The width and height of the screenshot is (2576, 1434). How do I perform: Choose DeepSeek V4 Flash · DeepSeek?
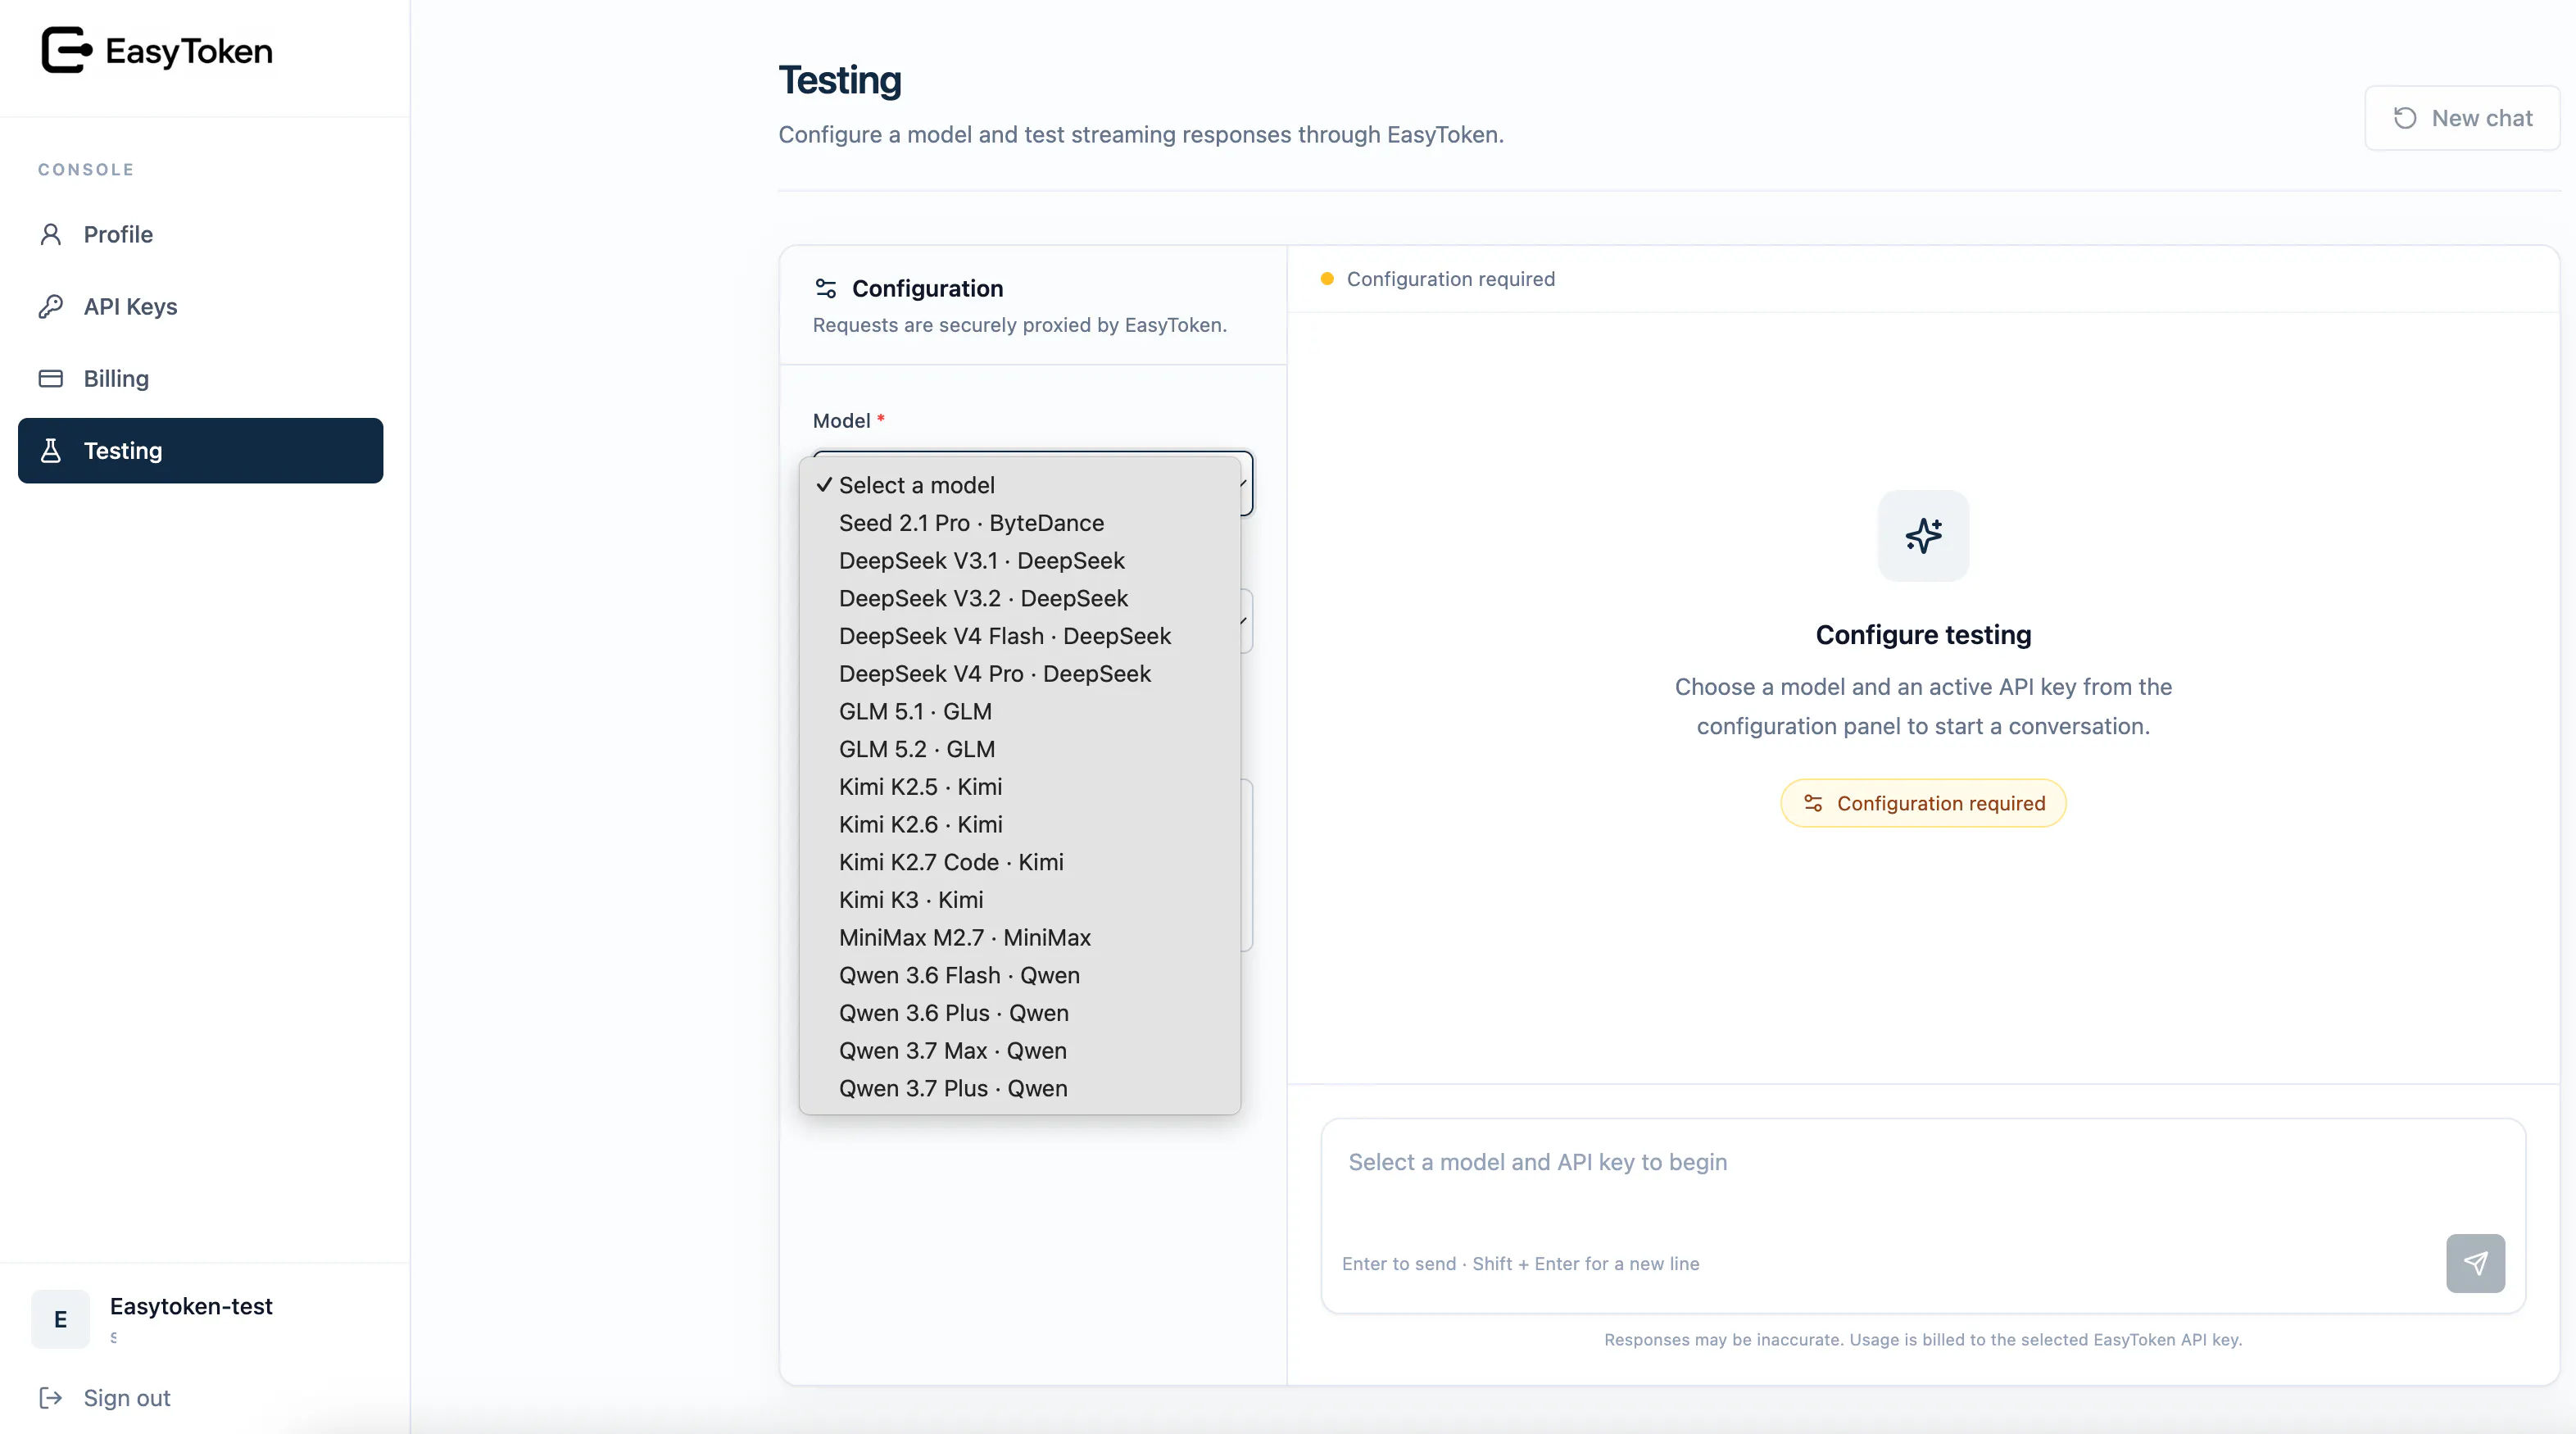(x=1019, y=636)
